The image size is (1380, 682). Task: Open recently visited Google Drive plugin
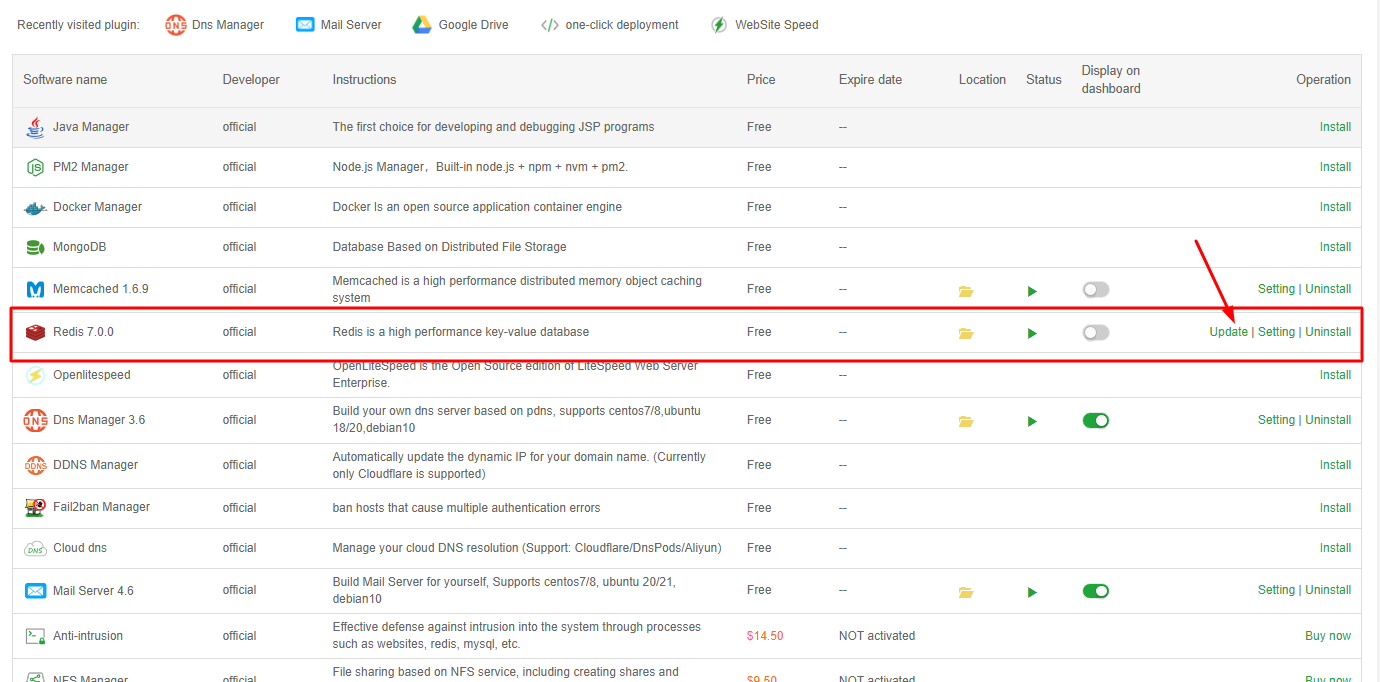tap(460, 25)
